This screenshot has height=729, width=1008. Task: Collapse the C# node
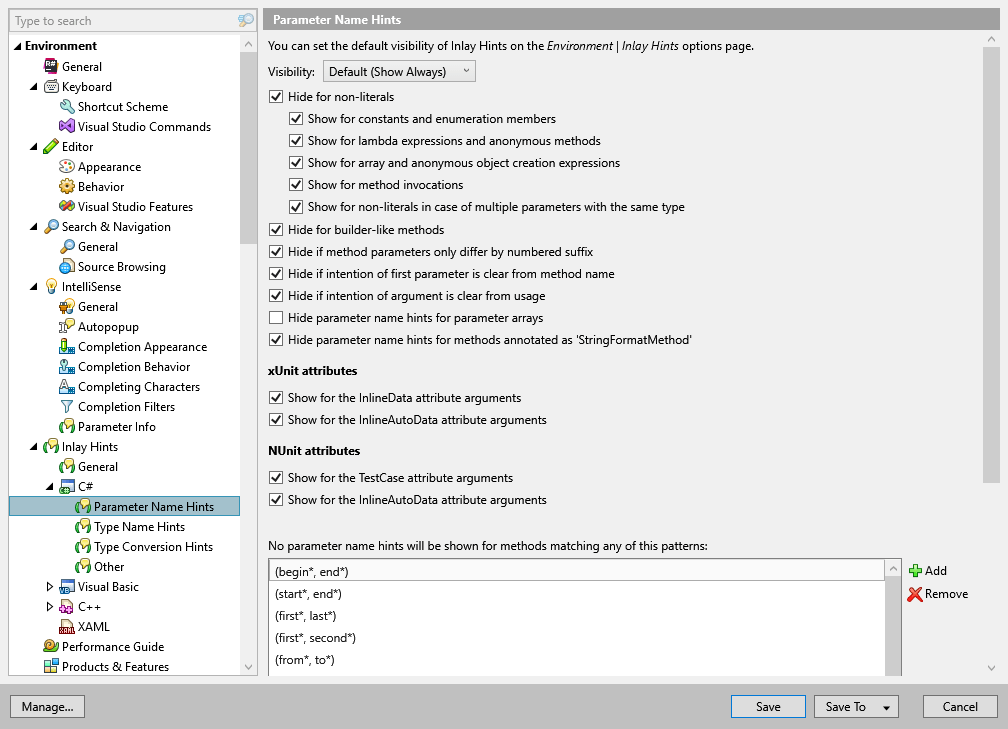[50, 487]
